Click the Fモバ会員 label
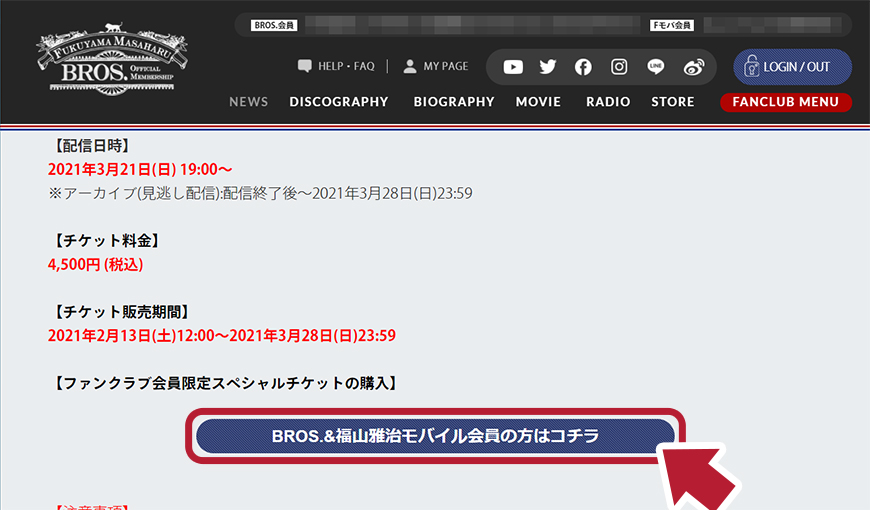This screenshot has width=870, height=510. pos(672,26)
